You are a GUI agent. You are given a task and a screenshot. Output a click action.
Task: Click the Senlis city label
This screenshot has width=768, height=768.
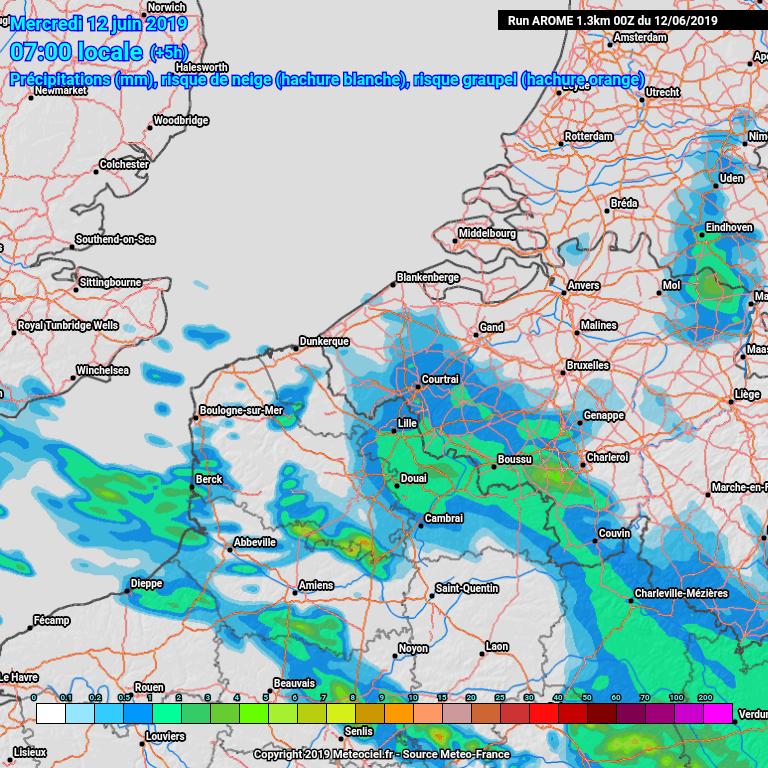pyautogui.click(x=359, y=731)
